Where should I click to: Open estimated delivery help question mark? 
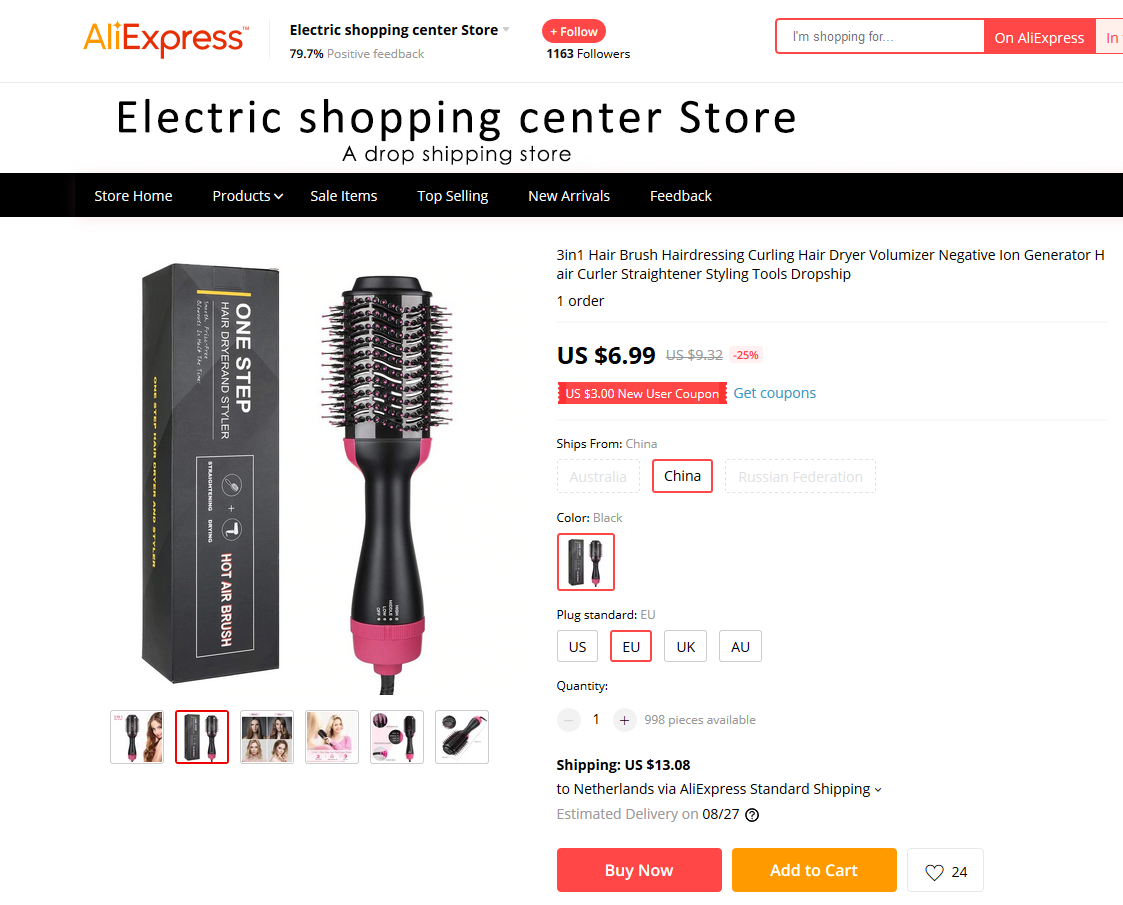click(x=752, y=815)
